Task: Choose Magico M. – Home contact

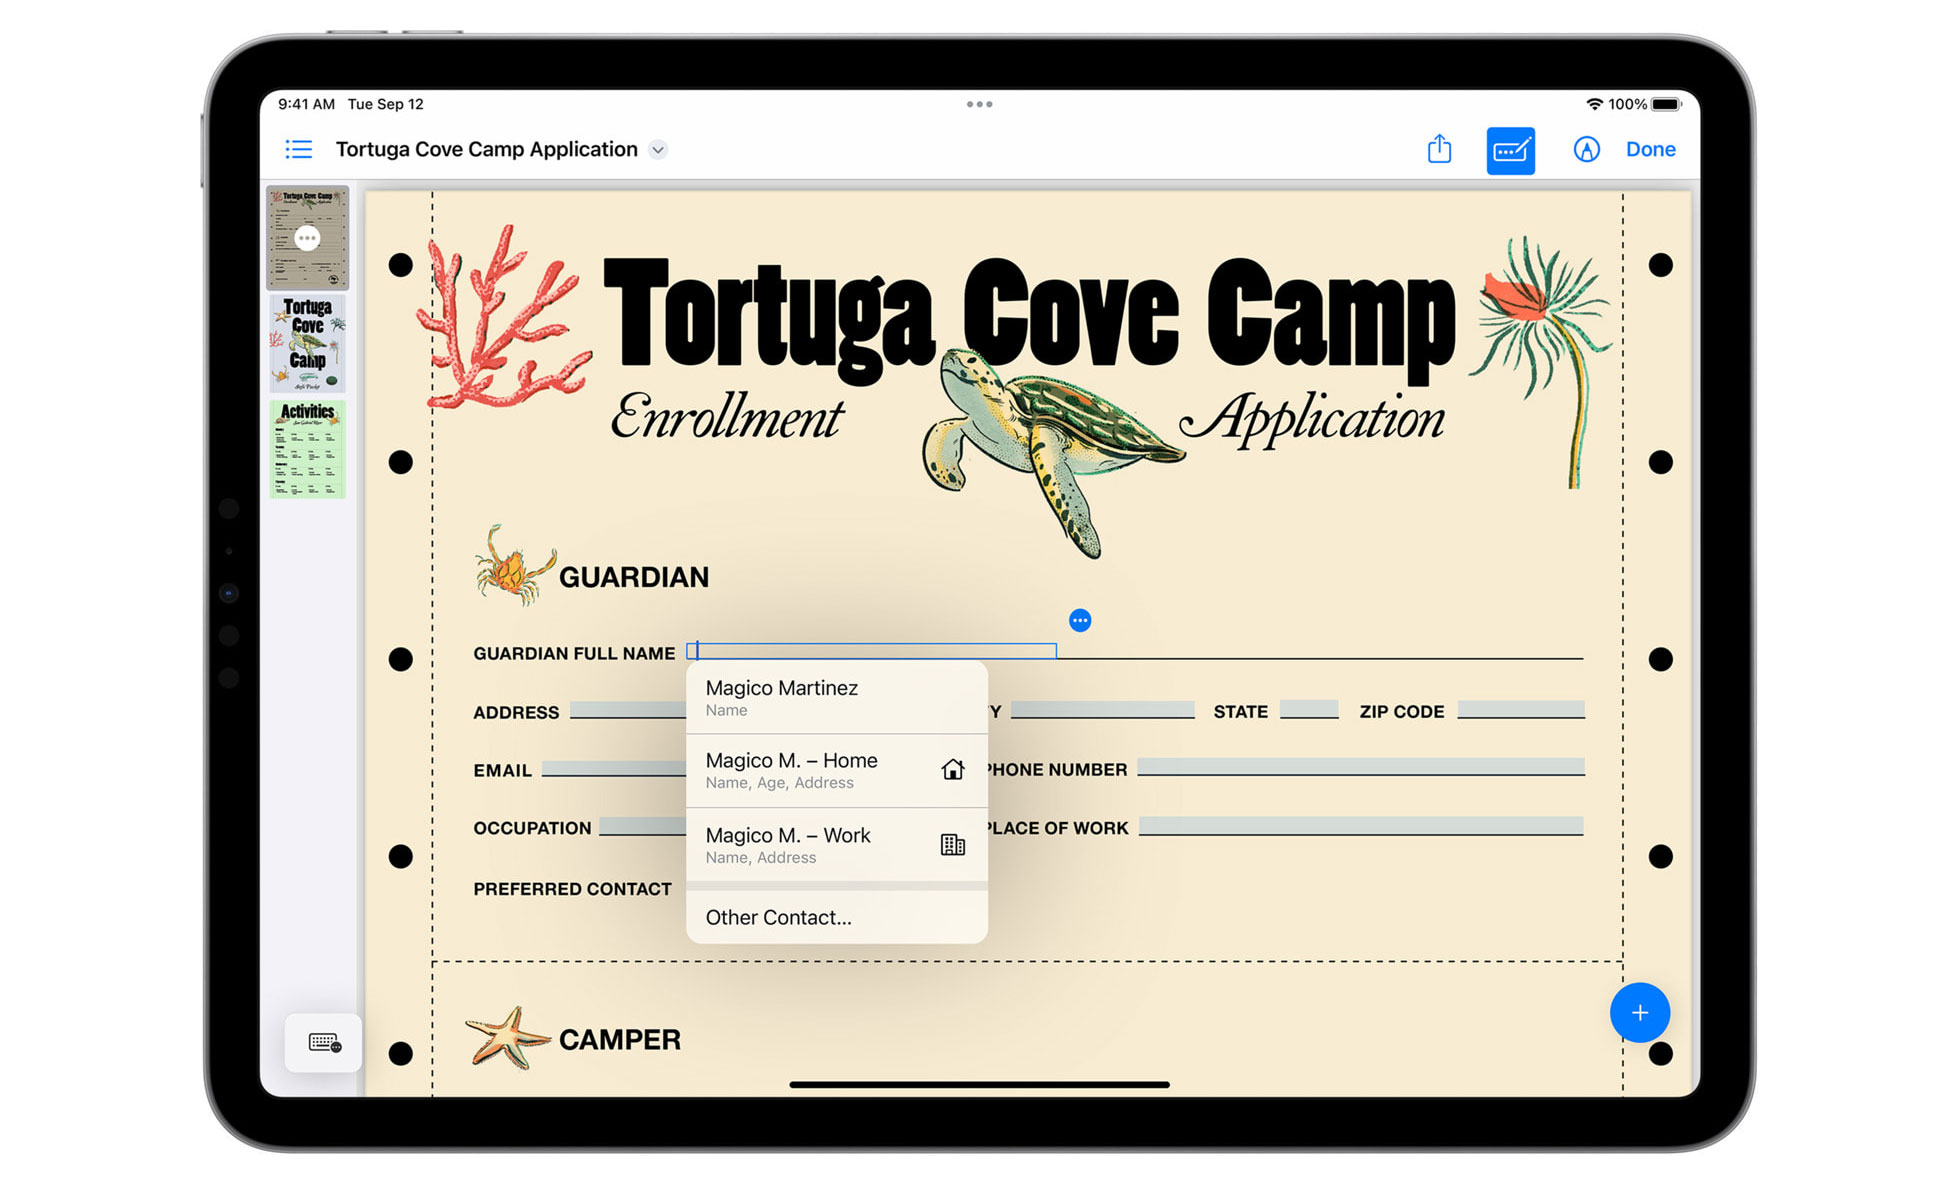Action: pos(837,771)
